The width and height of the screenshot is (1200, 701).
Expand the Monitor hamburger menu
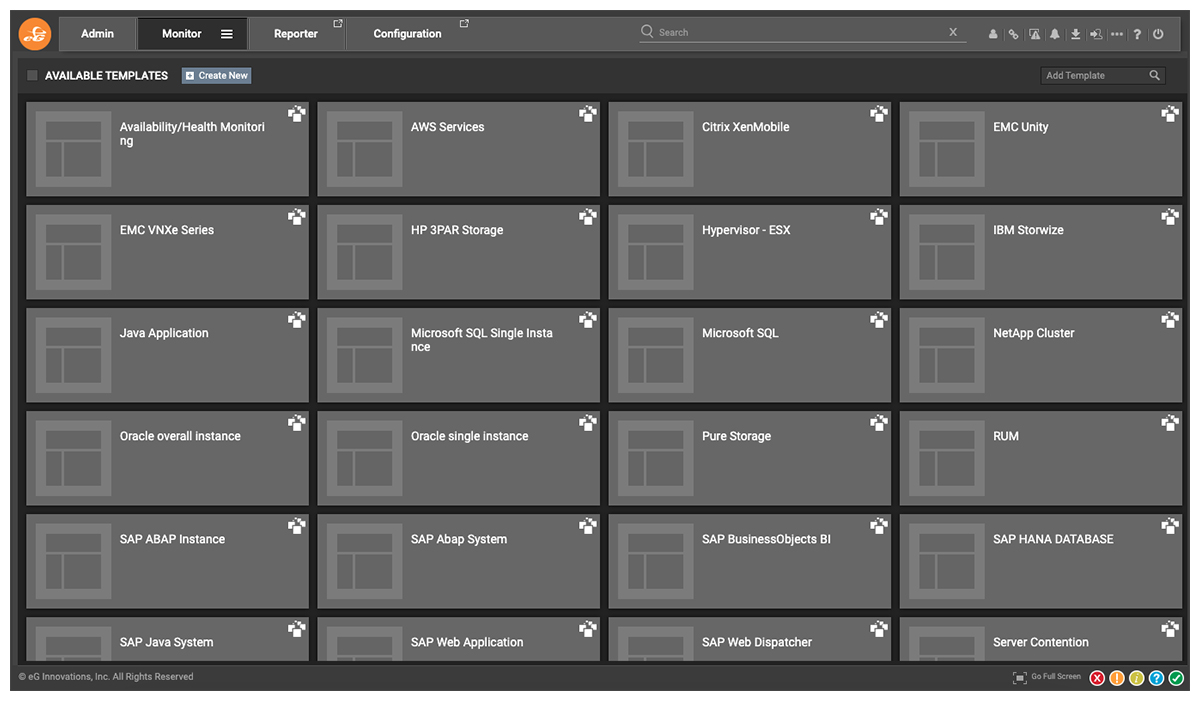pyautogui.click(x=227, y=34)
